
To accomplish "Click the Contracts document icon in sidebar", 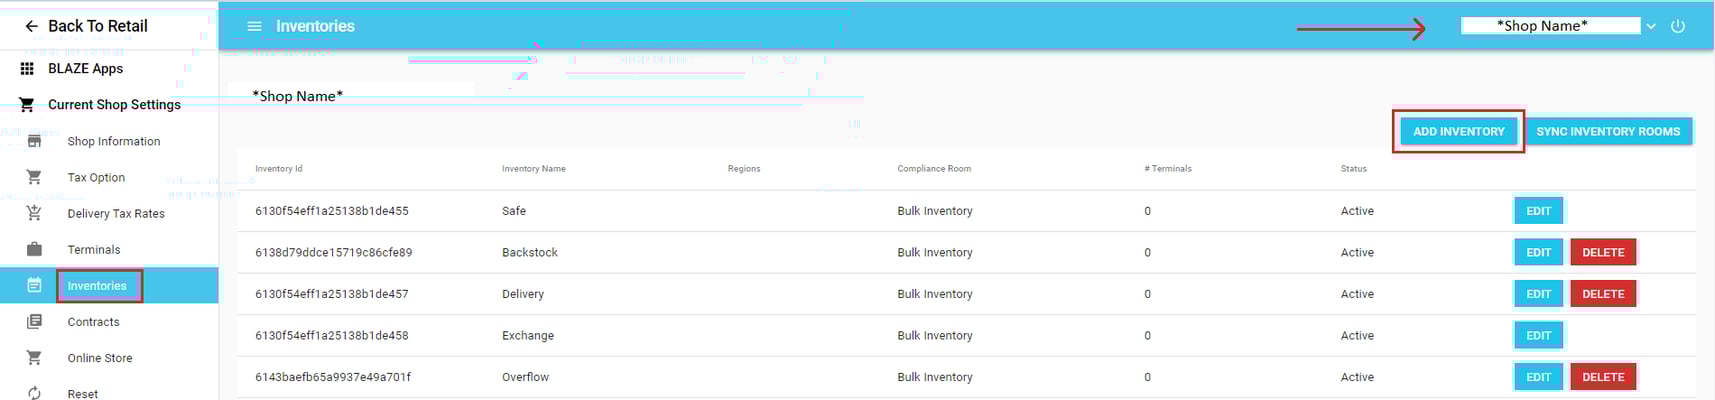I will click(x=34, y=322).
